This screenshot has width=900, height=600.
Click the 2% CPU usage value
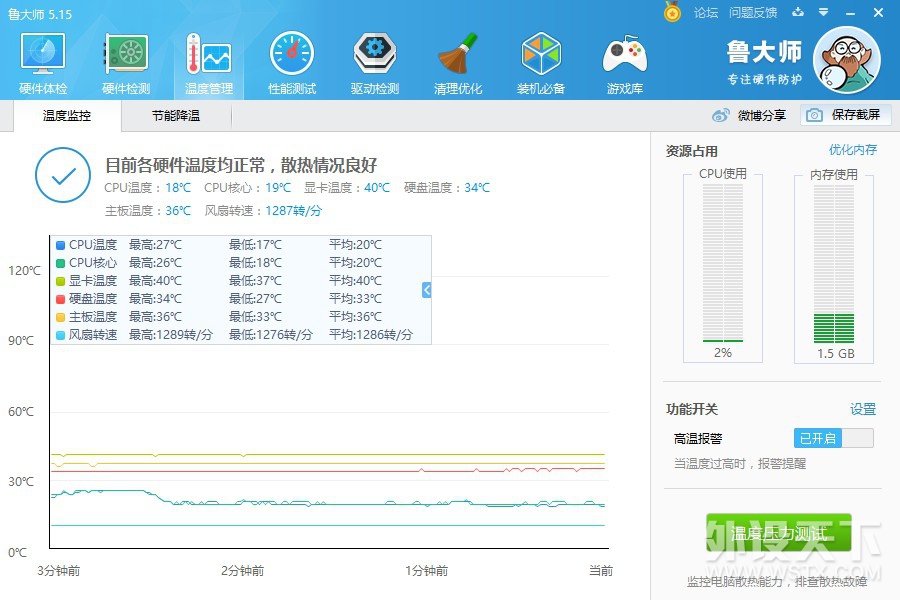tap(723, 353)
